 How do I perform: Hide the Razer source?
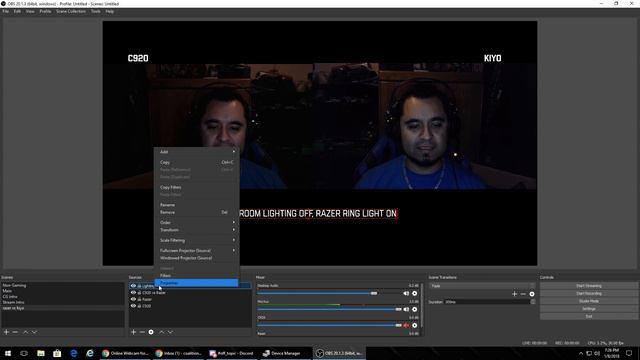click(133, 299)
